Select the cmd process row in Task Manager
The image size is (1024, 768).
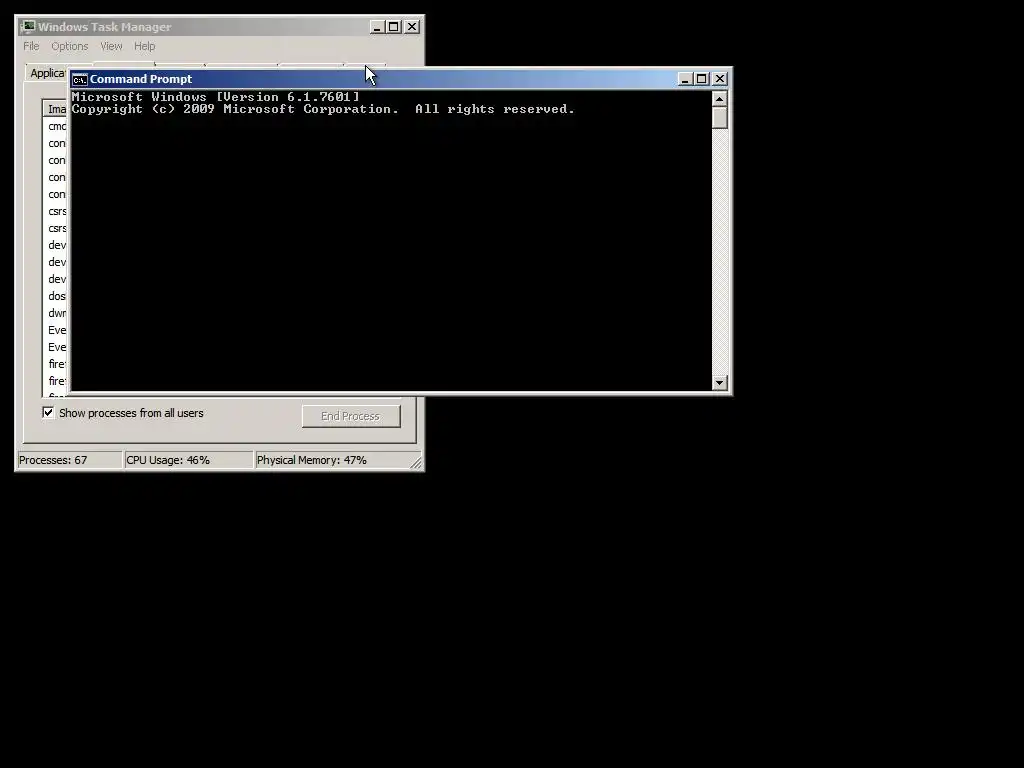point(57,126)
